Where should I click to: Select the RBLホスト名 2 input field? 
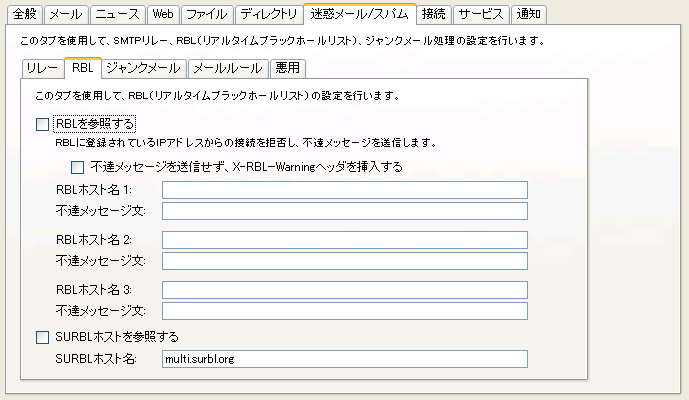pos(344,240)
